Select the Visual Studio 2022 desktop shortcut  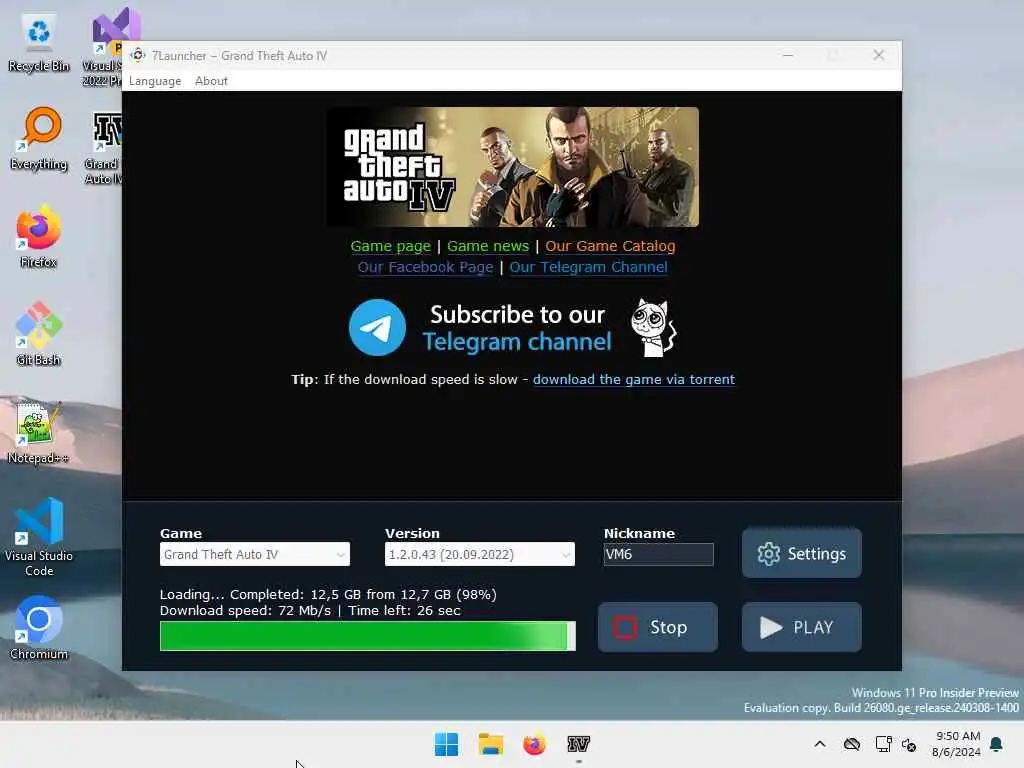[x=106, y=47]
